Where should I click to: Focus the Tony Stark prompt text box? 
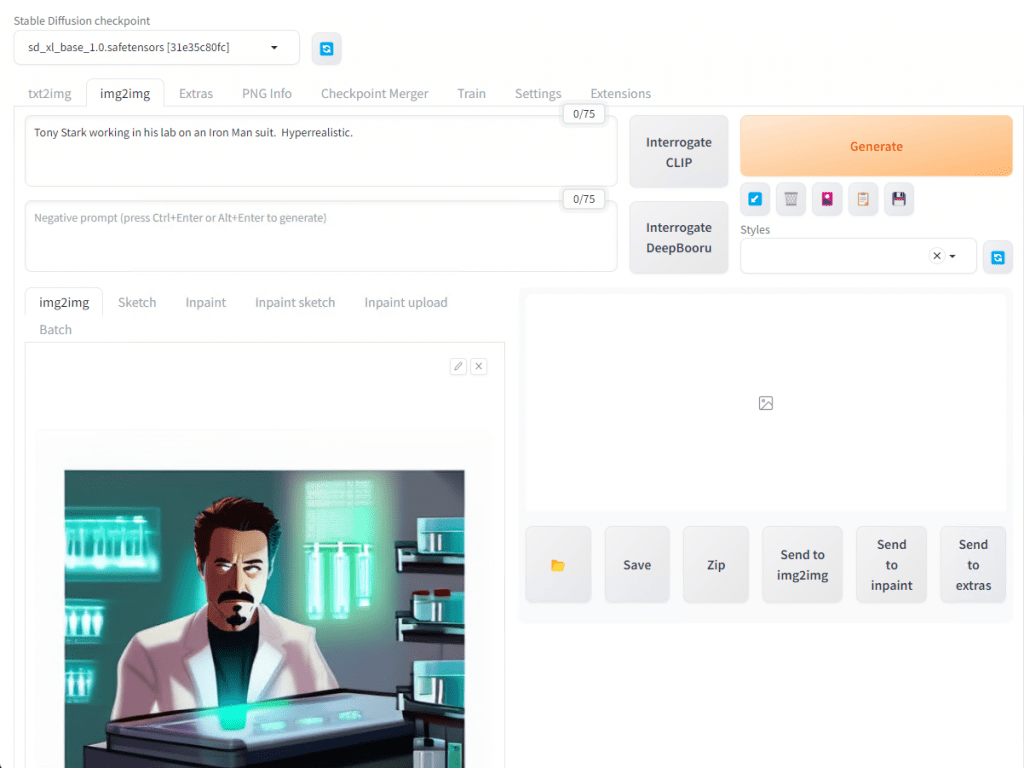(x=321, y=152)
